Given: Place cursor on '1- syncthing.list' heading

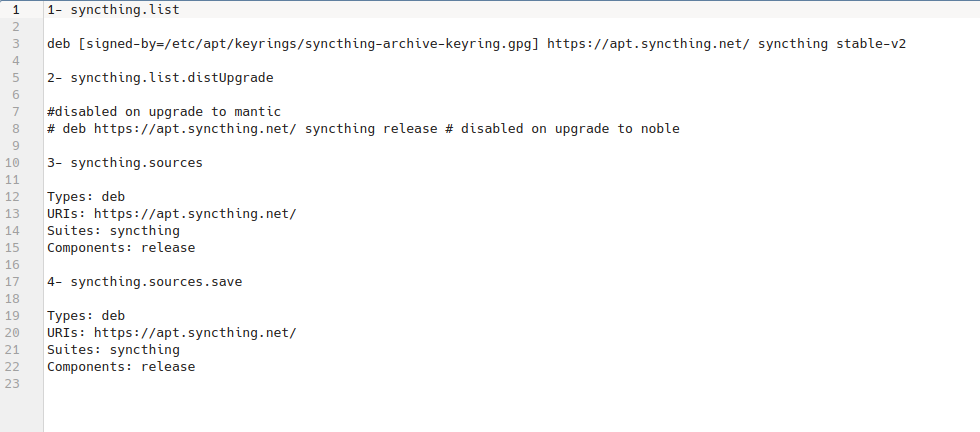Looking at the screenshot, I should click(x=113, y=10).
